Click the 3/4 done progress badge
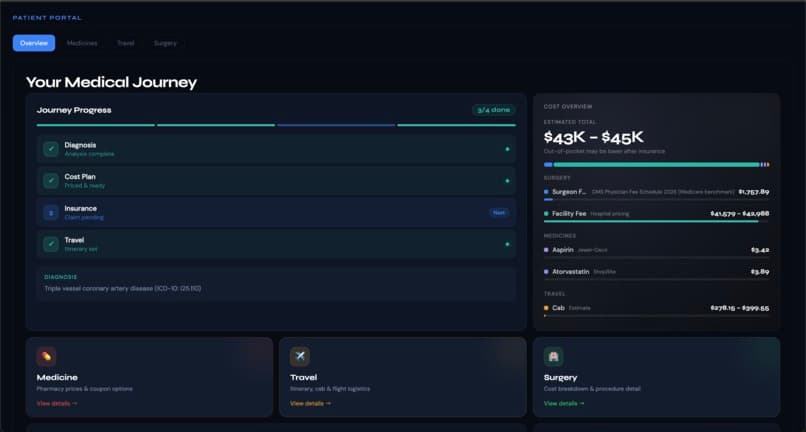The image size is (806, 432). click(x=493, y=110)
